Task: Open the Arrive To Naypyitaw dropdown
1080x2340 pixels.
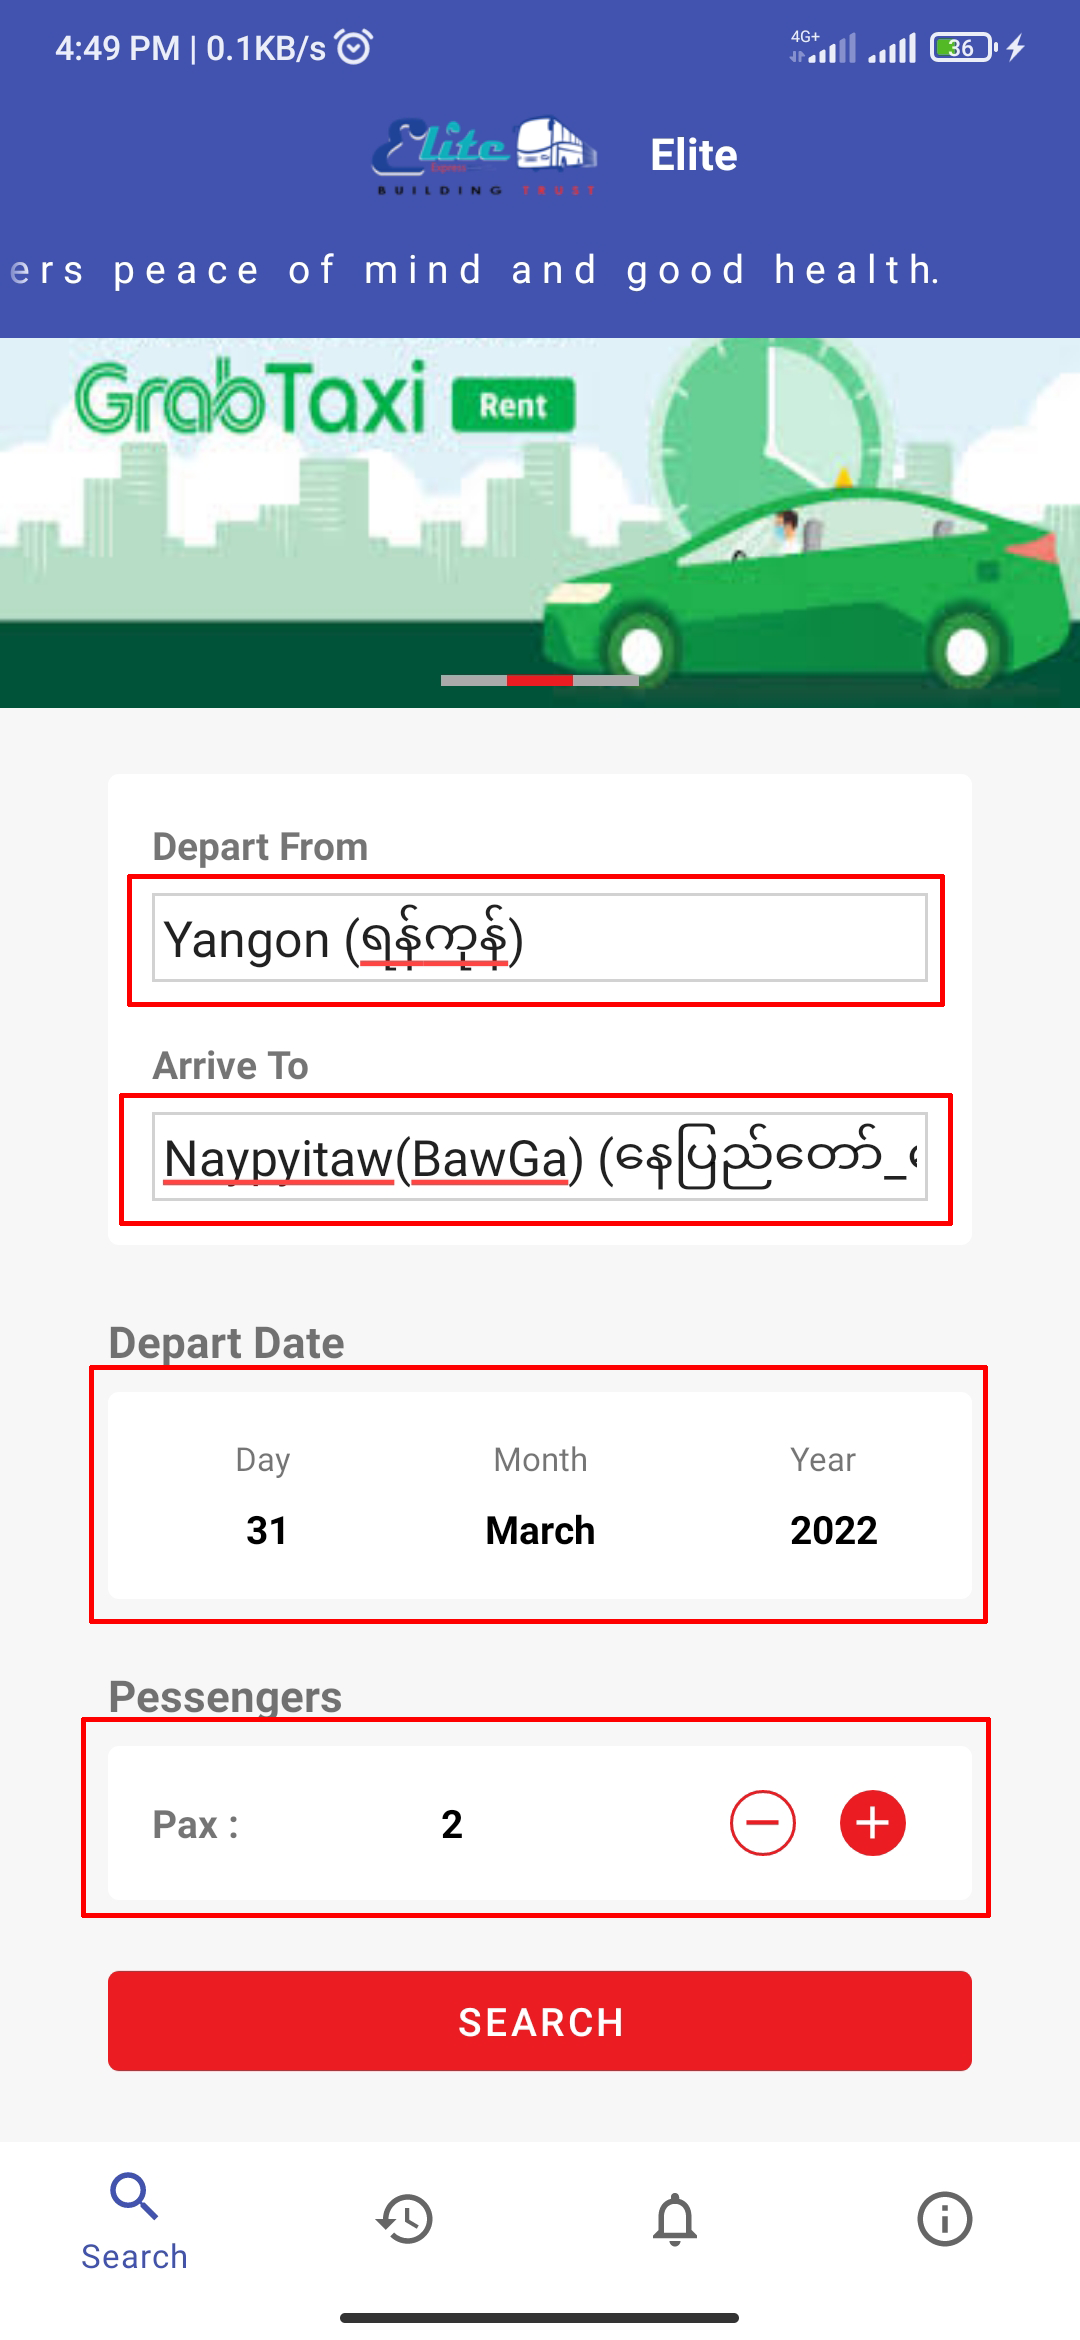Action: (x=539, y=1157)
